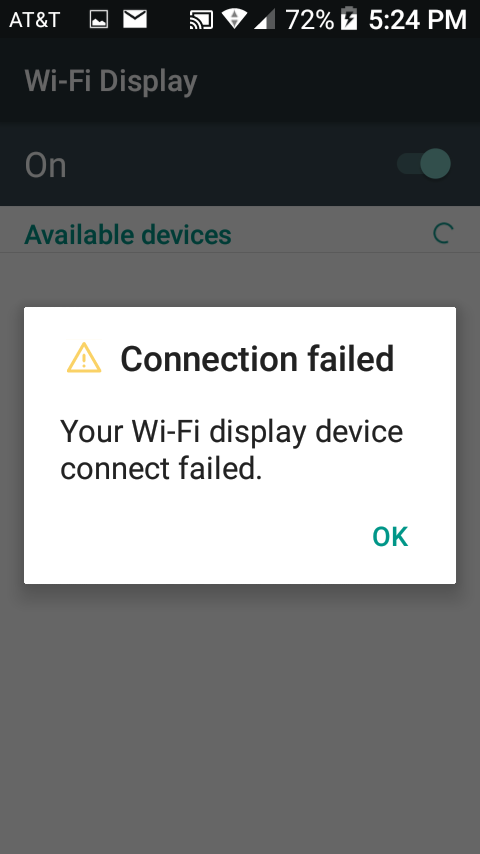480x854 pixels.
Task: Tap the Available devices header
Action: 128,235
